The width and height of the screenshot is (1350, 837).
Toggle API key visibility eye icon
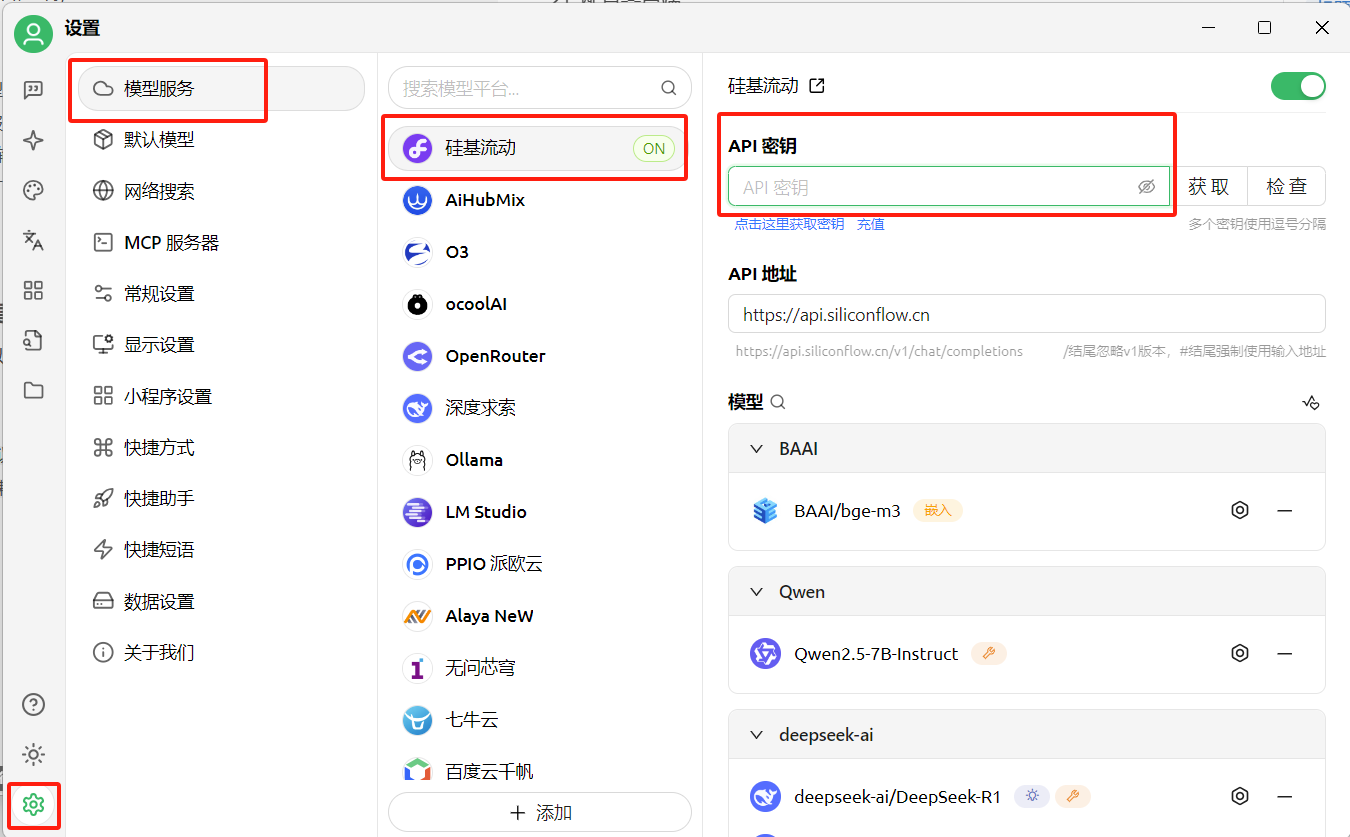[x=1146, y=187]
